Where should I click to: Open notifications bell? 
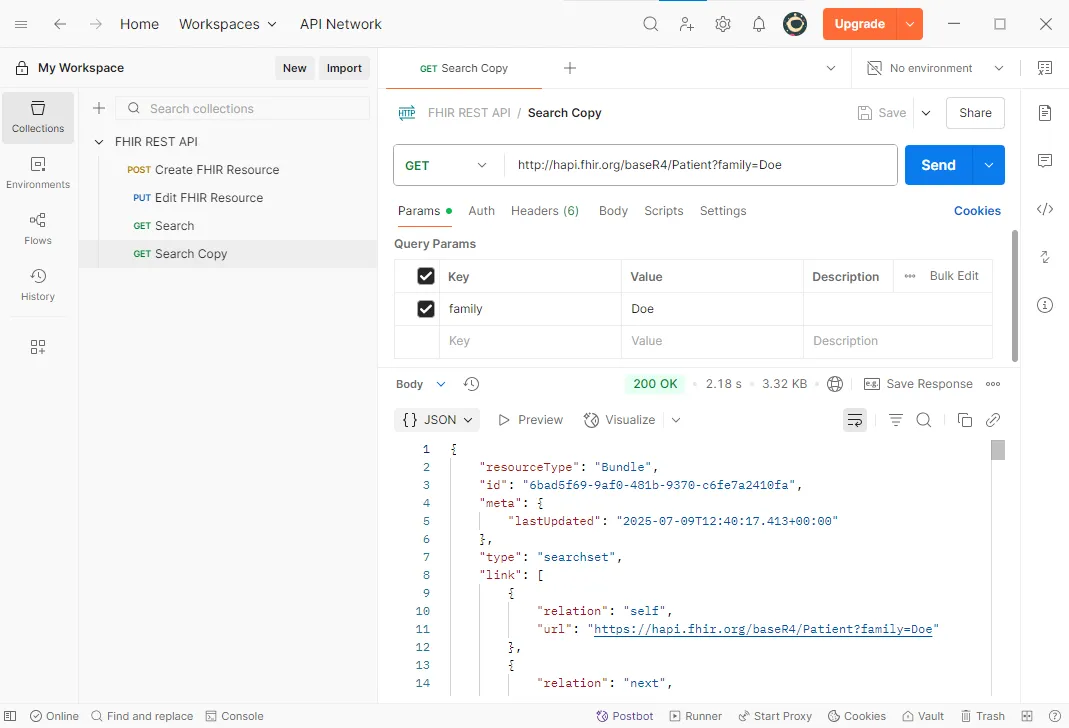759,24
